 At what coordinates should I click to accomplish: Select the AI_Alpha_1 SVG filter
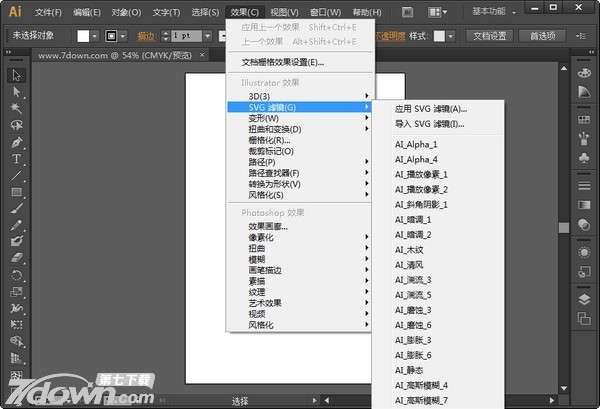coord(417,145)
